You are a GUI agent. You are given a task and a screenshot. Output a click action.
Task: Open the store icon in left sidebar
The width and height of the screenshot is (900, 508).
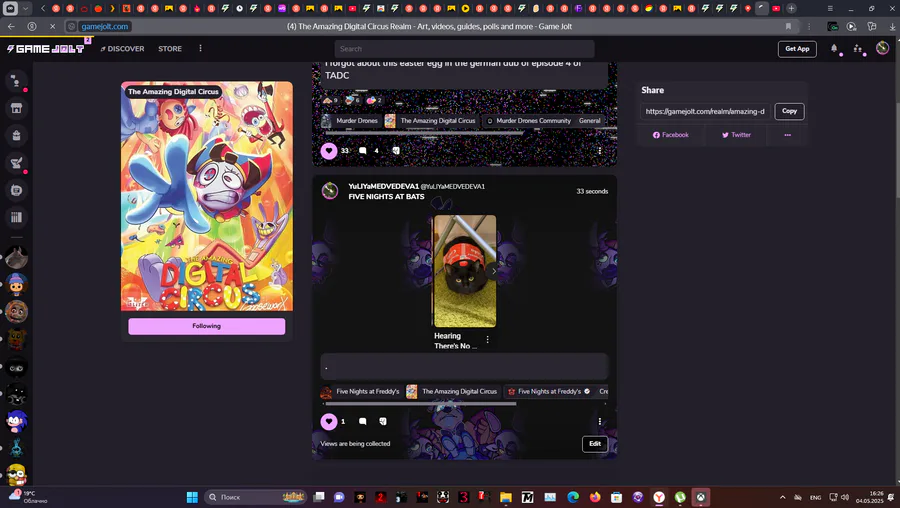pos(16,108)
